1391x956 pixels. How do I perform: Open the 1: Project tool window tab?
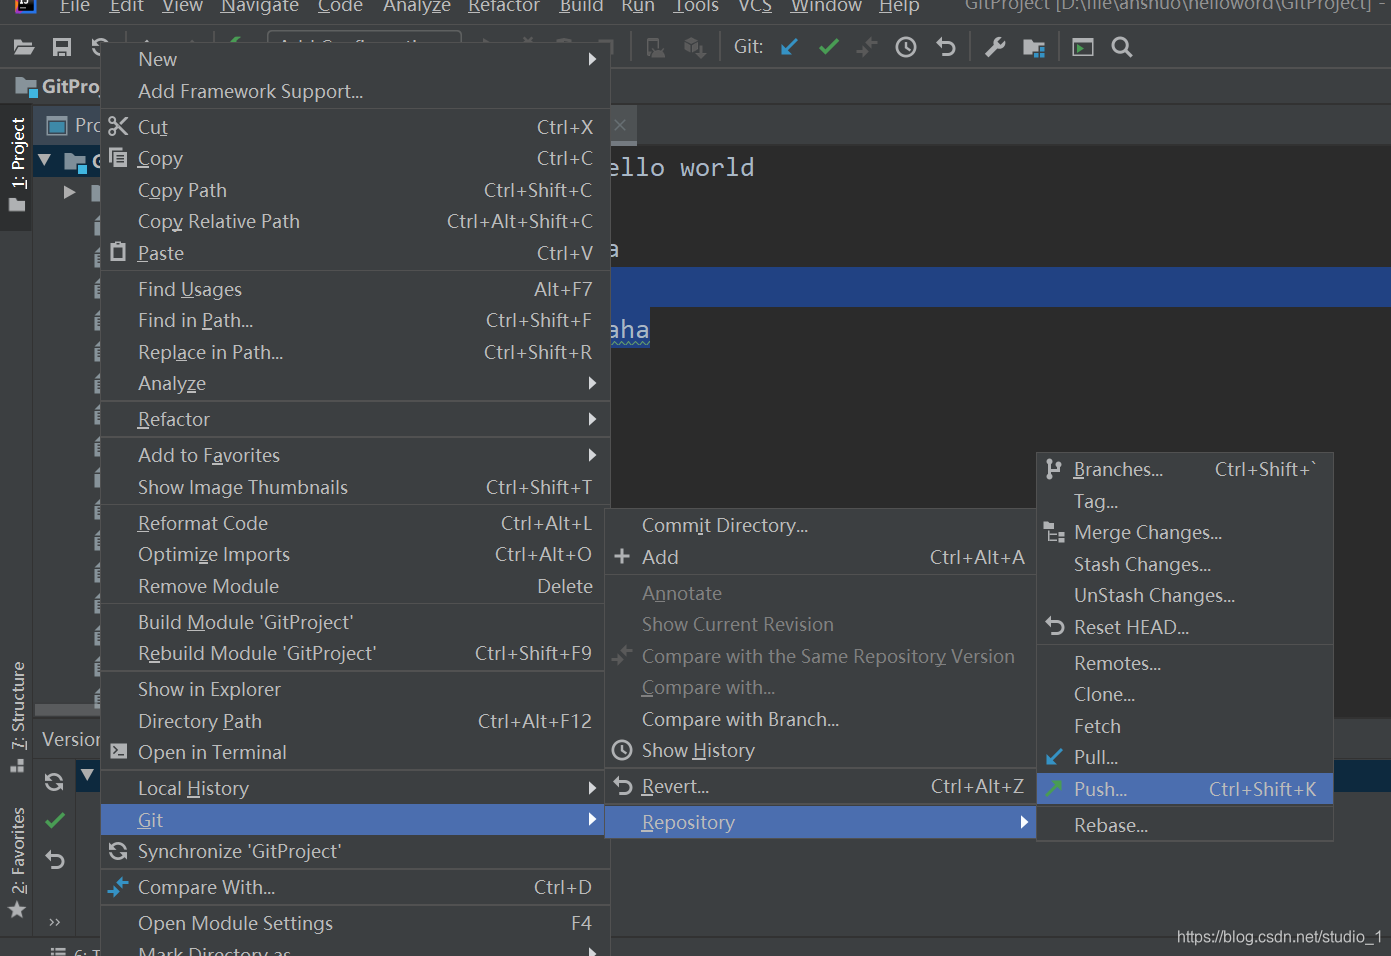[17, 165]
